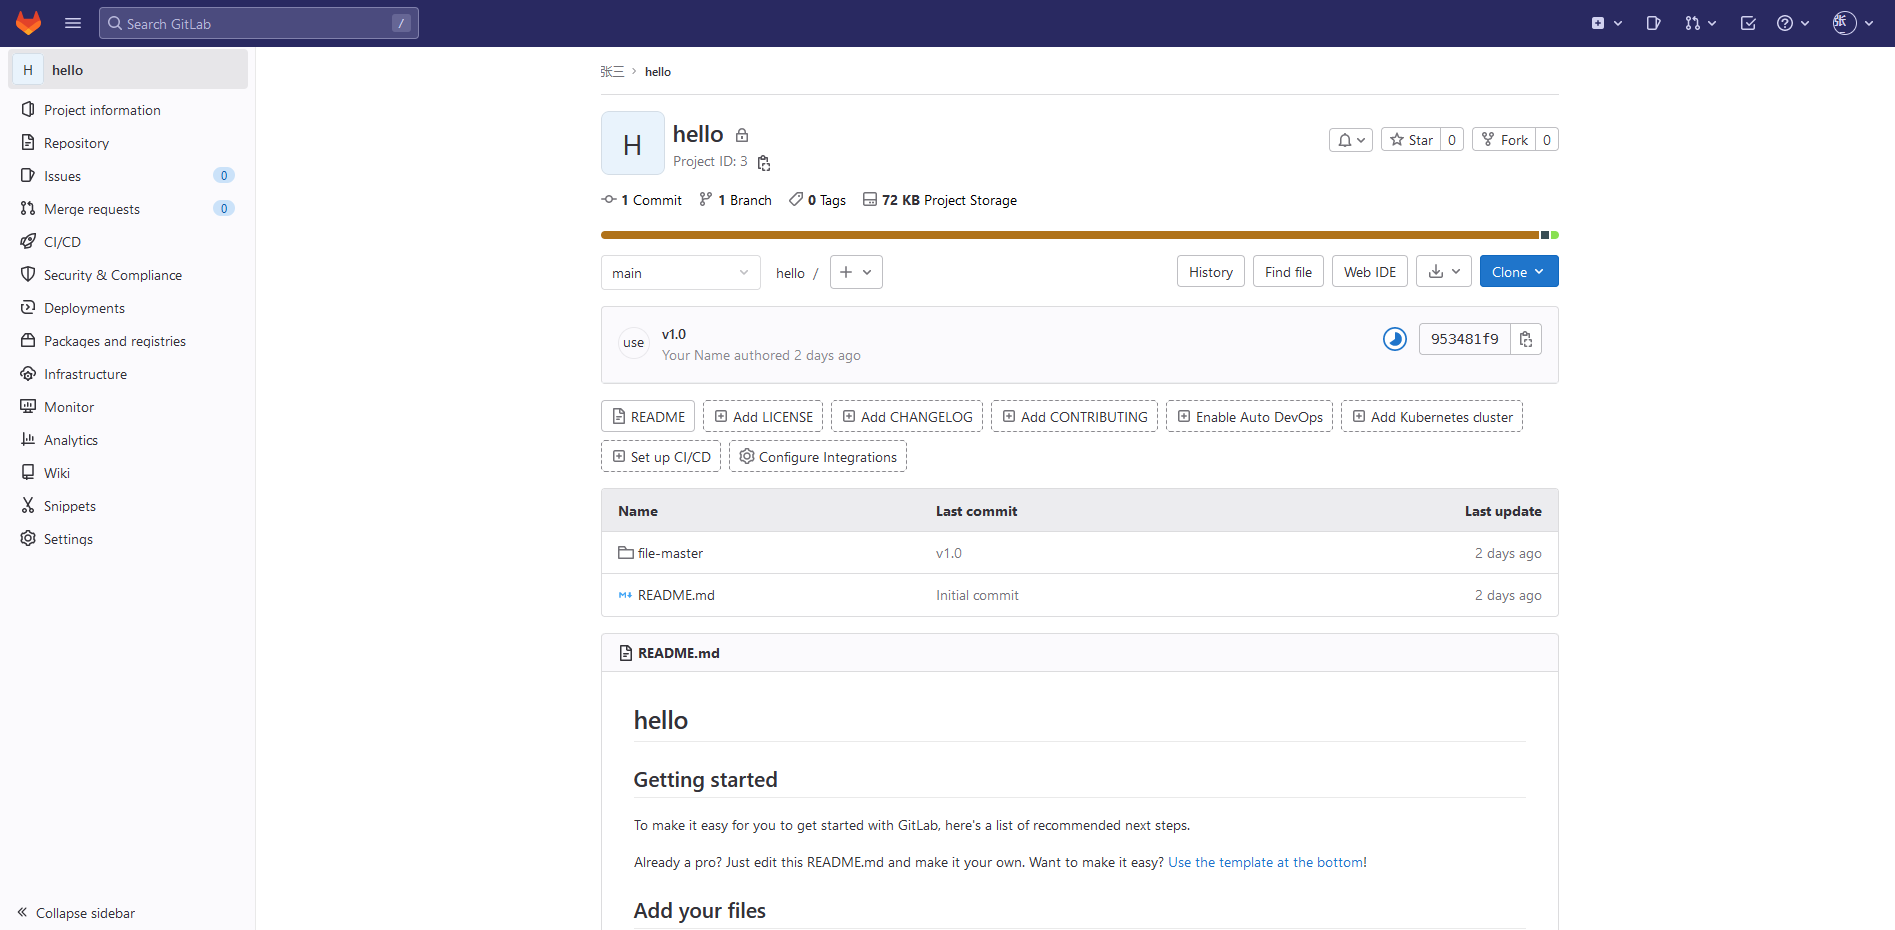The width and height of the screenshot is (1895, 930).
Task: Click the Packages and registries icon
Action: pyautogui.click(x=28, y=341)
